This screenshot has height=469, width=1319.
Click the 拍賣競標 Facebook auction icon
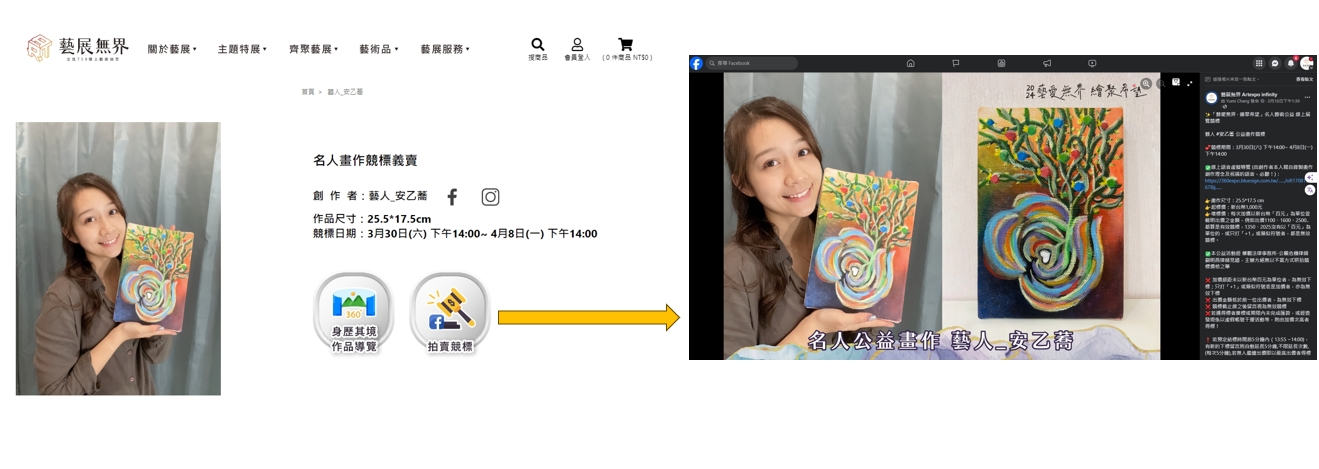pos(450,313)
